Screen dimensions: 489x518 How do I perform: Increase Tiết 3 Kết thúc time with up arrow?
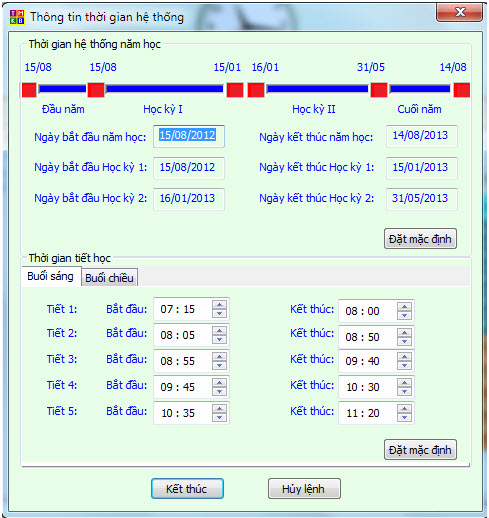(404, 357)
